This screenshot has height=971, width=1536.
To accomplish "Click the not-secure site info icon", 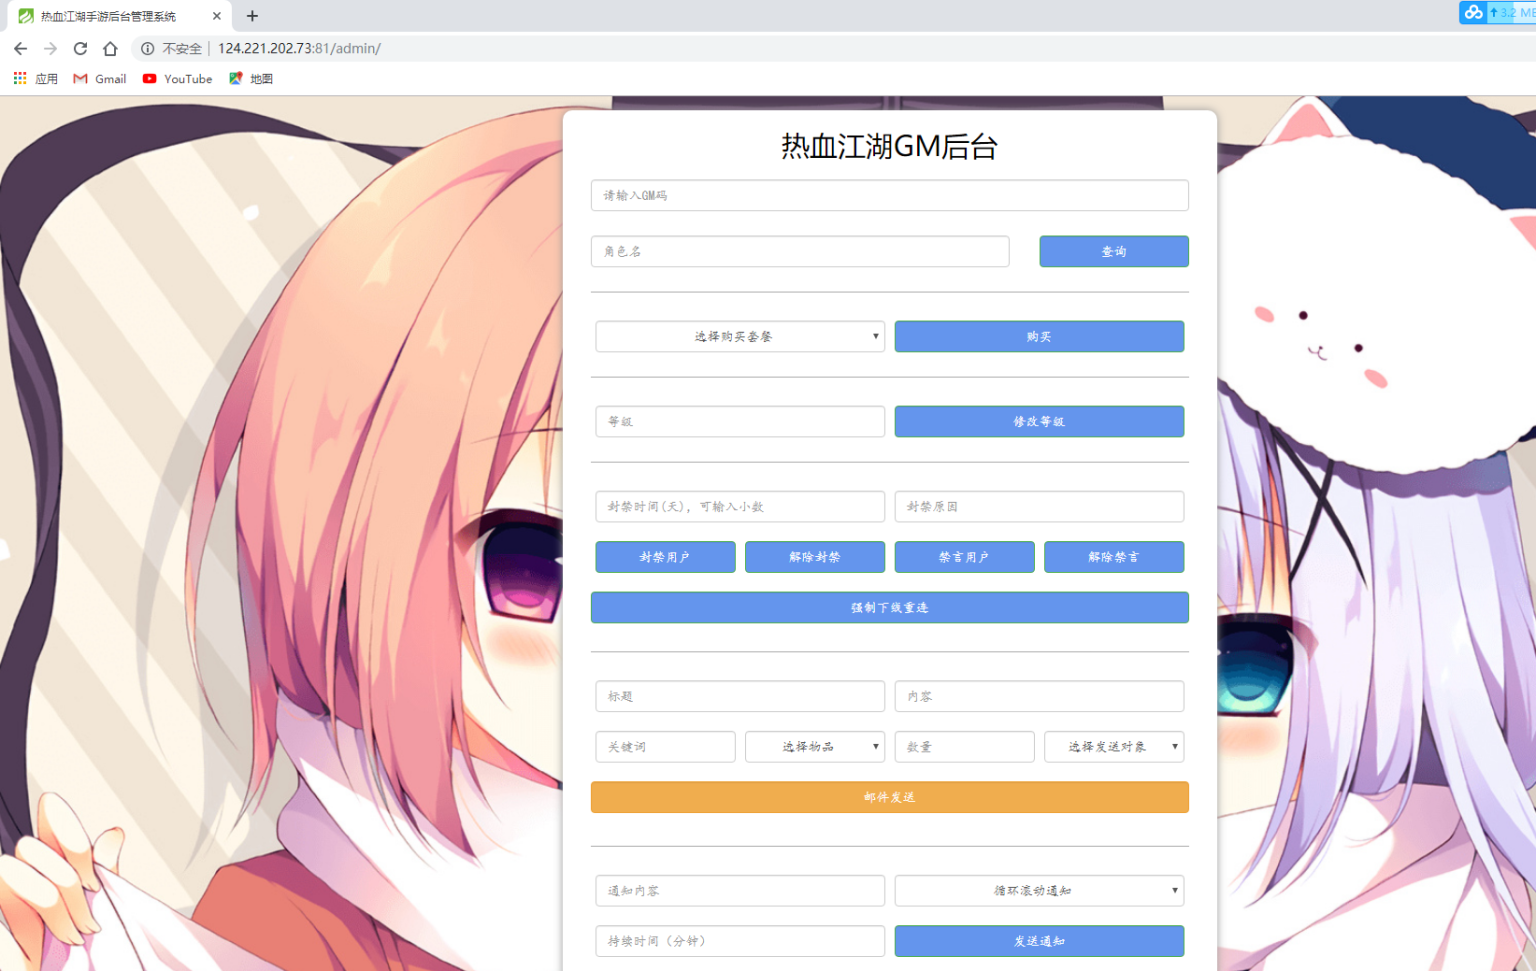I will pos(147,48).
